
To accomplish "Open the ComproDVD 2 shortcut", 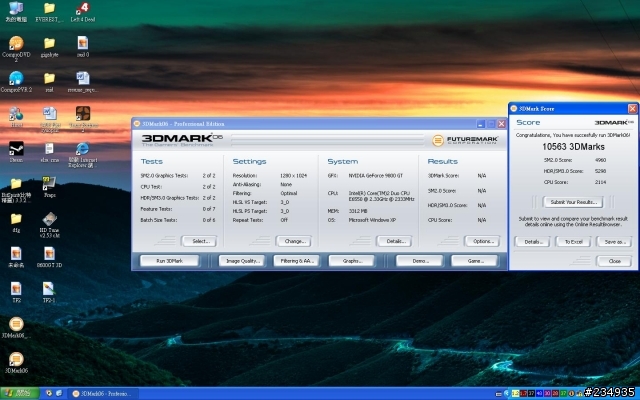I will tap(16, 48).
